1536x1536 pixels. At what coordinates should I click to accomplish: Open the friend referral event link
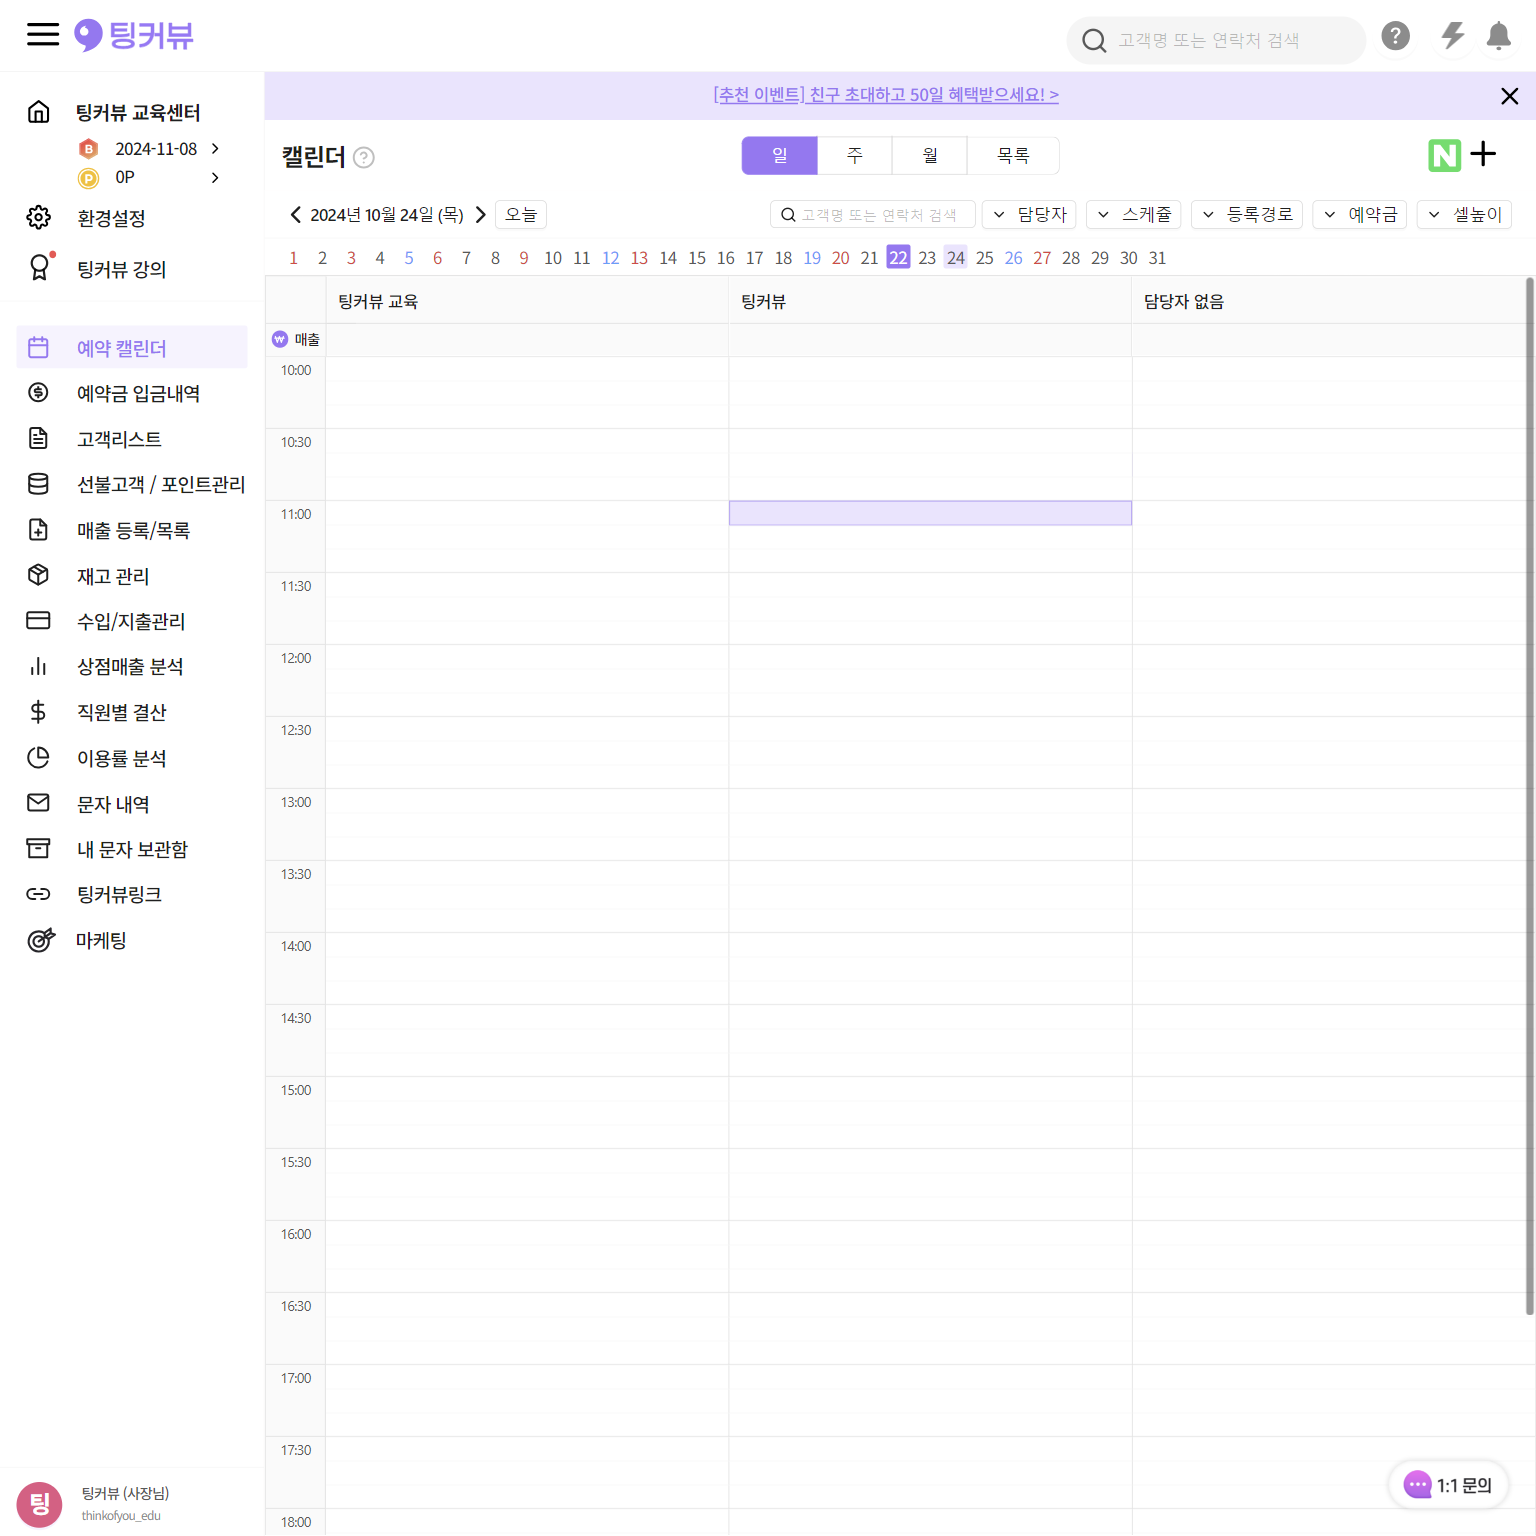(x=886, y=95)
